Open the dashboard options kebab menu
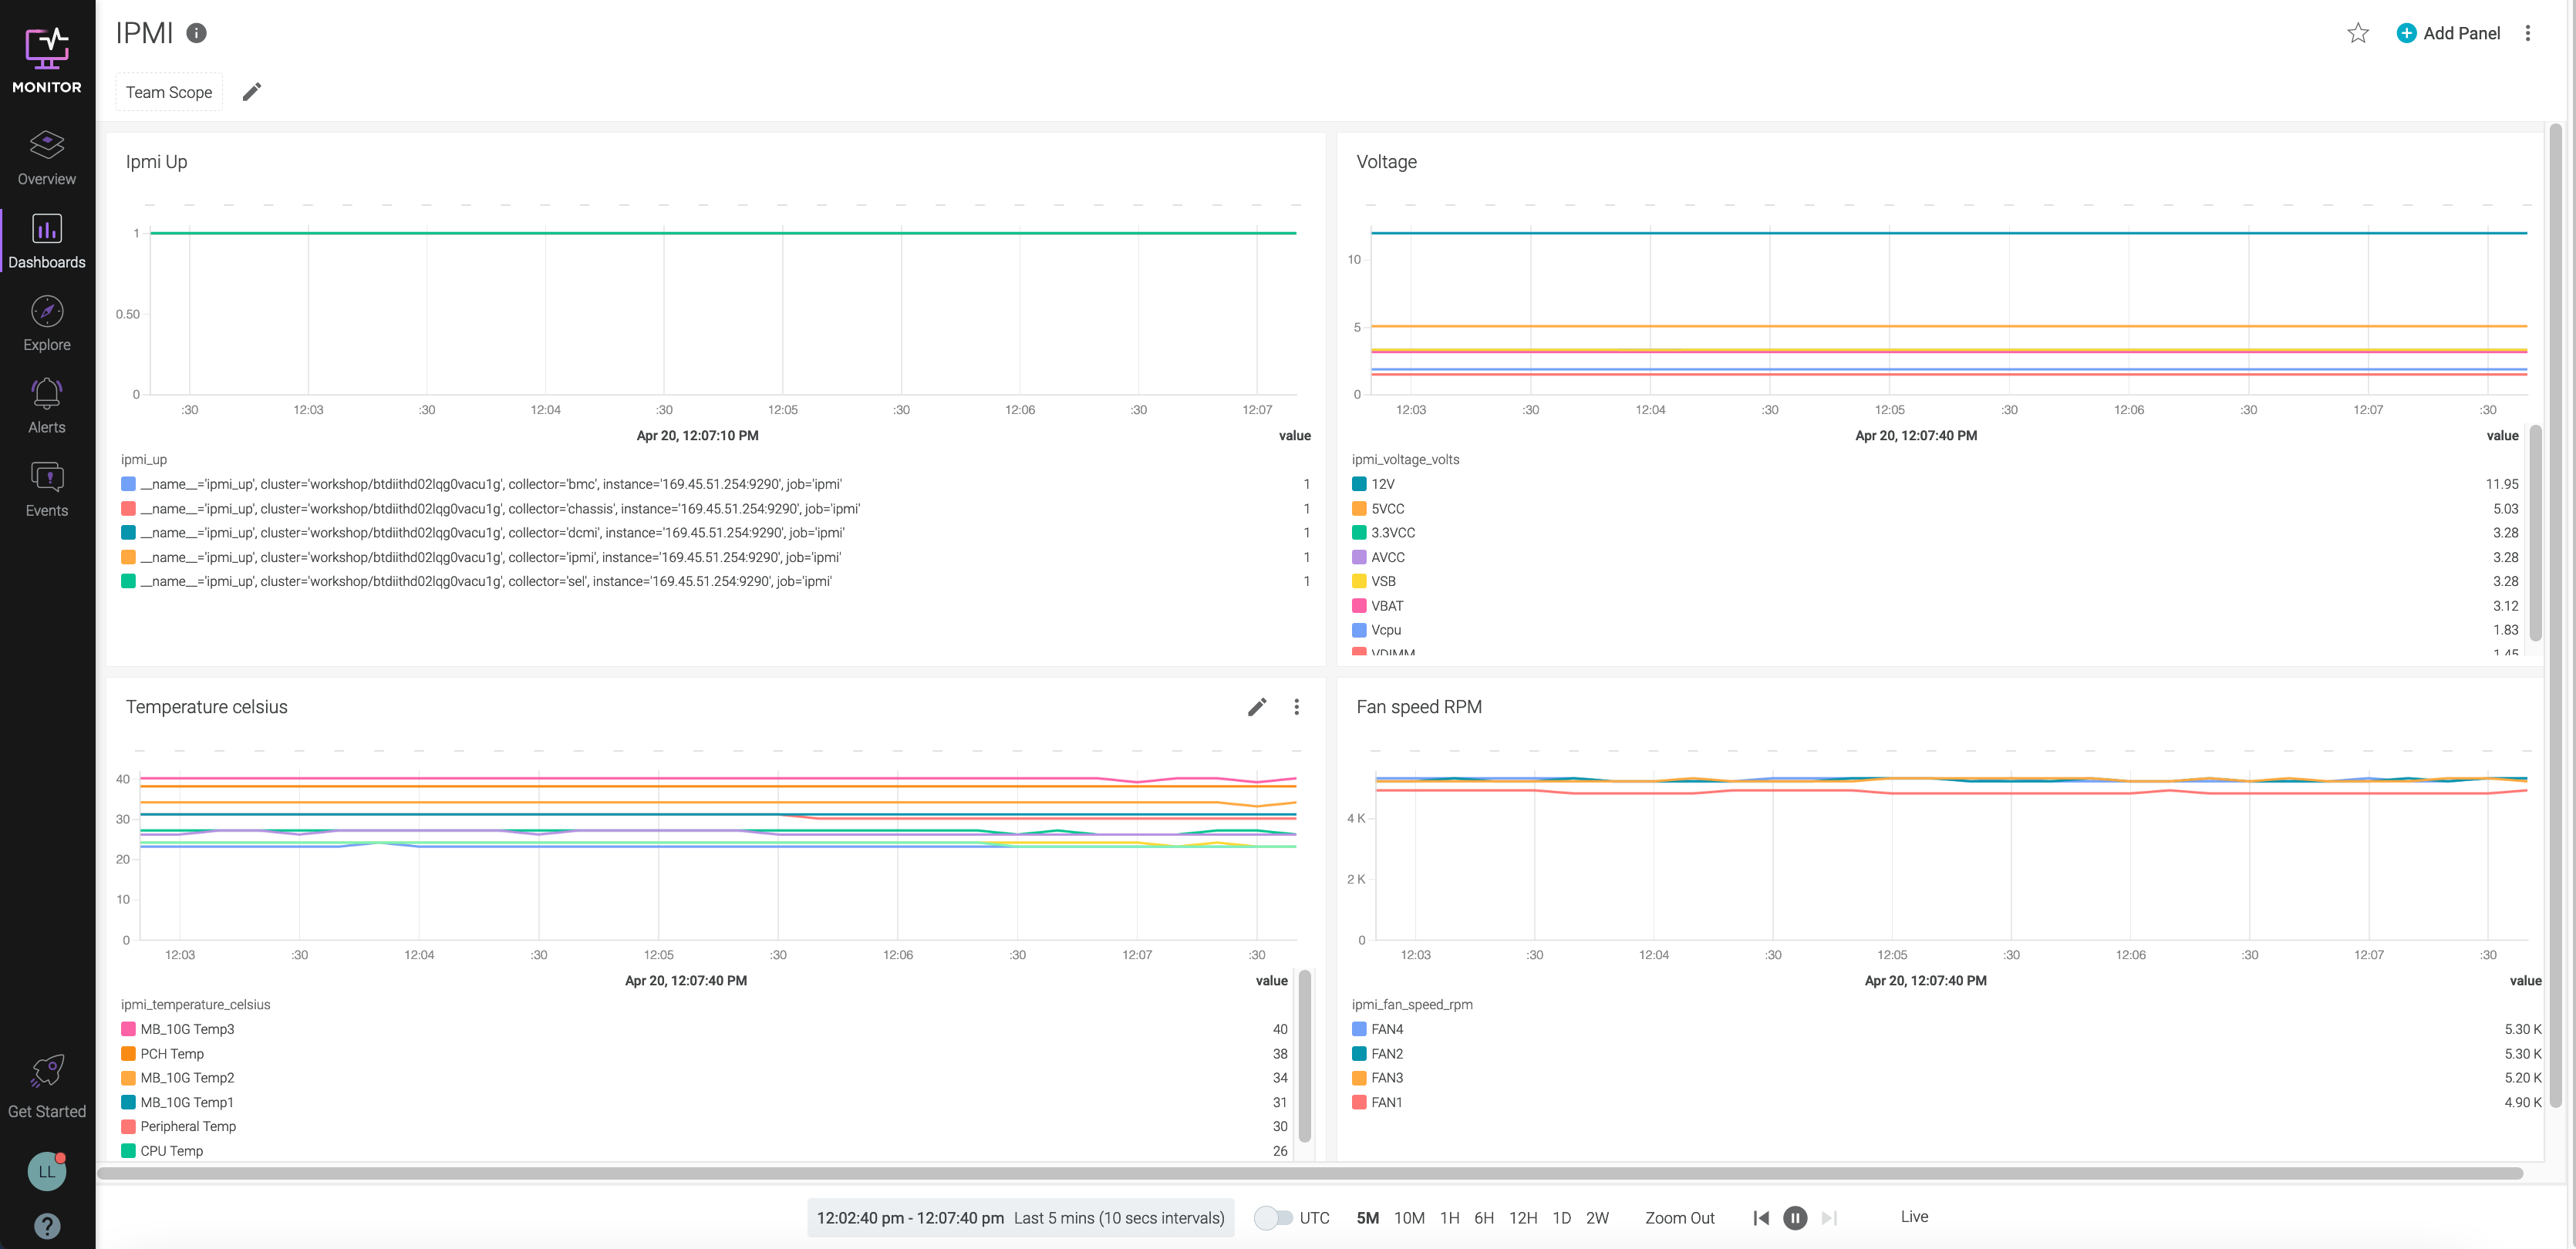 pyautogui.click(x=2528, y=33)
